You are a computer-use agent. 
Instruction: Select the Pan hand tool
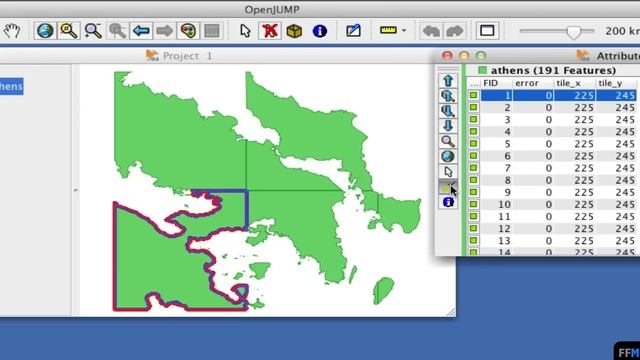[x=12, y=31]
